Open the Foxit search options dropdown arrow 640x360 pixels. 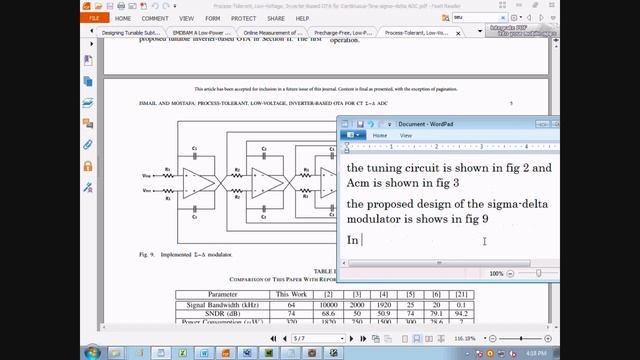click(x=521, y=18)
